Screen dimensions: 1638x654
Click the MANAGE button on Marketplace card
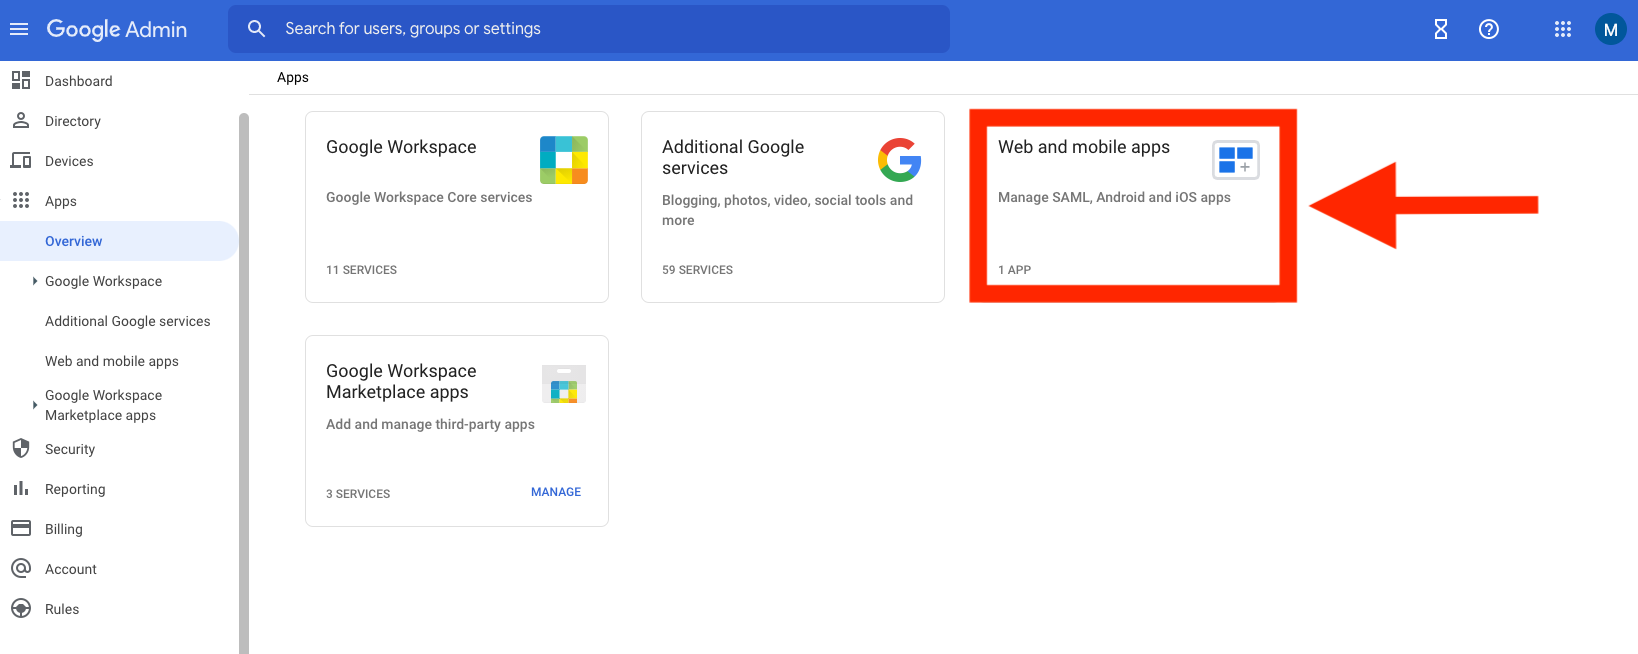tap(556, 492)
